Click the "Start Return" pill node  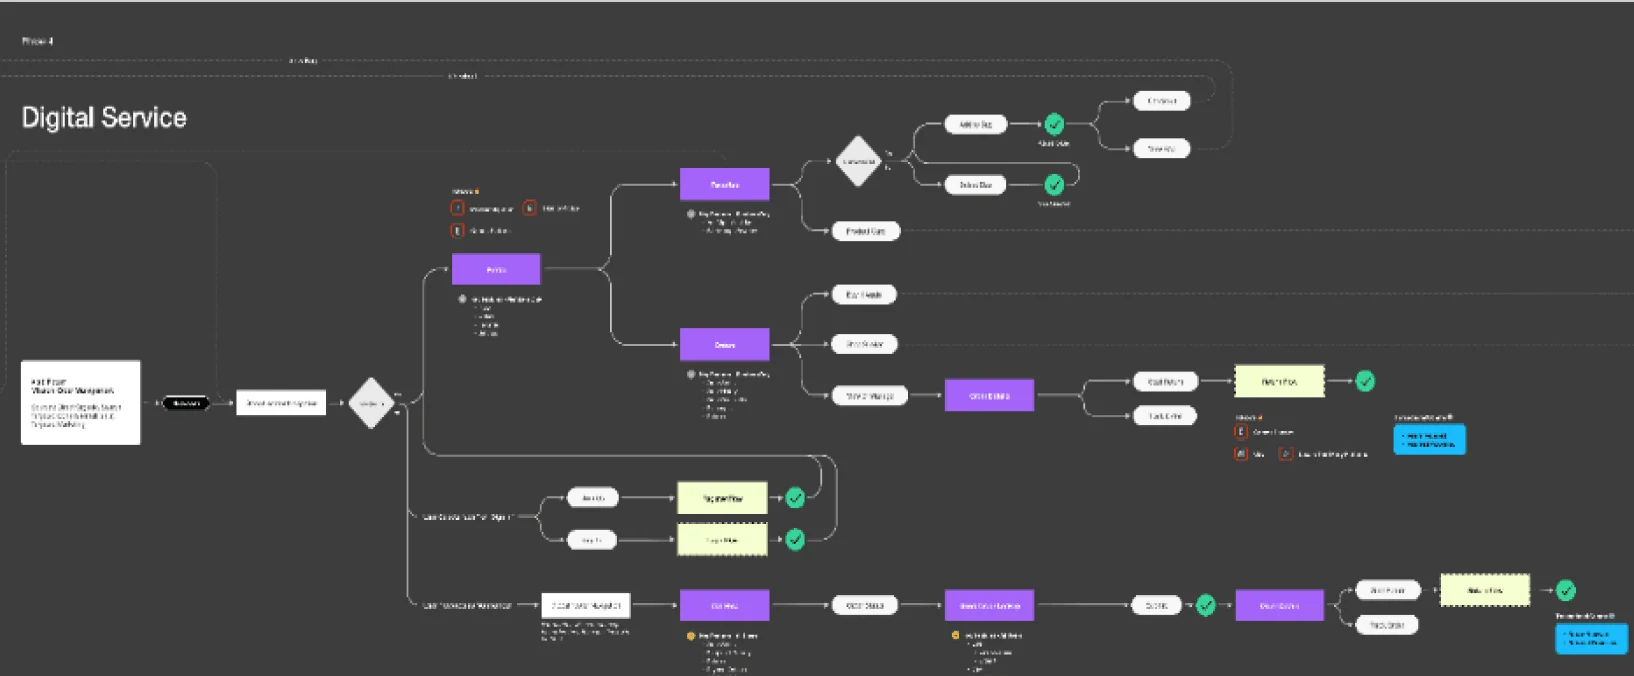pyautogui.click(x=1165, y=381)
